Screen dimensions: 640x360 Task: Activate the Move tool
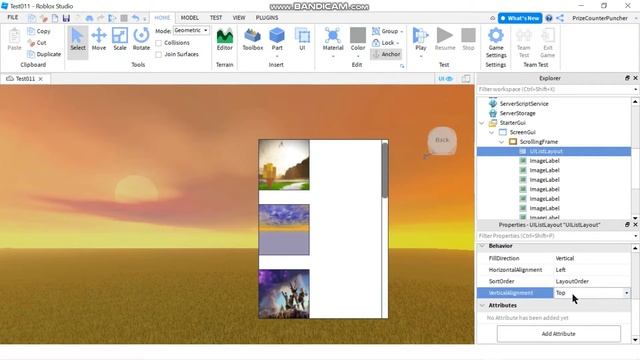point(99,40)
